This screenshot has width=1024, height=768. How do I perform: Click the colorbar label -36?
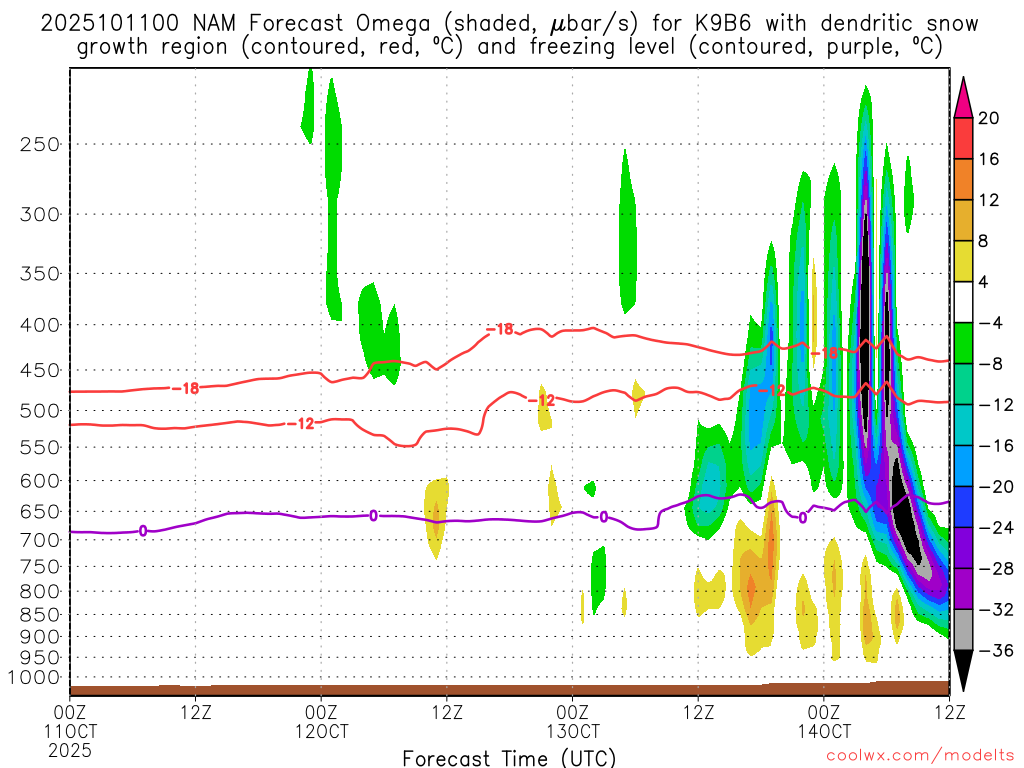[x=996, y=650]
